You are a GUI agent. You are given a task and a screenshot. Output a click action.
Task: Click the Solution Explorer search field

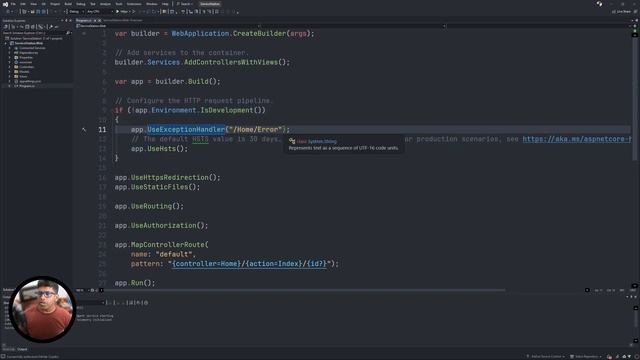[x=33, y=33]
